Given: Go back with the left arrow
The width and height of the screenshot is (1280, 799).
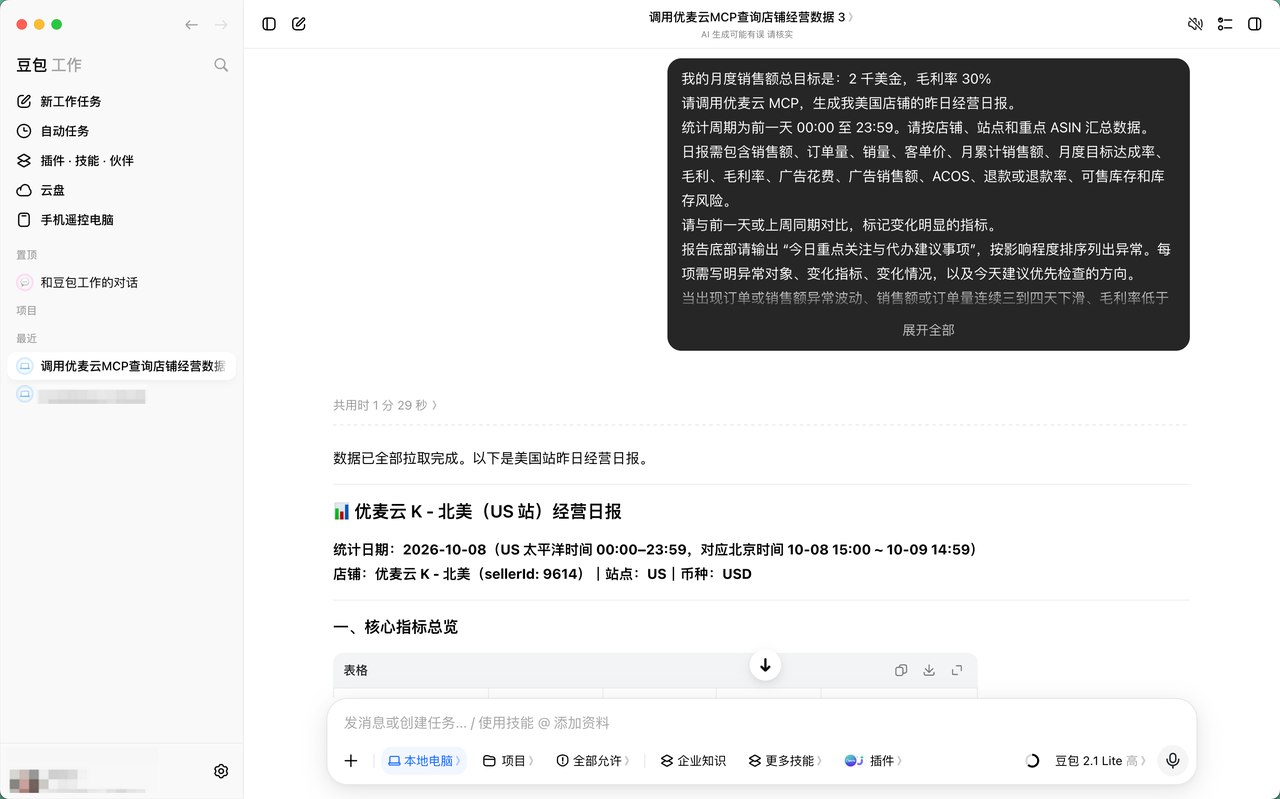Looking at the screenshot, I should [192, 25].
